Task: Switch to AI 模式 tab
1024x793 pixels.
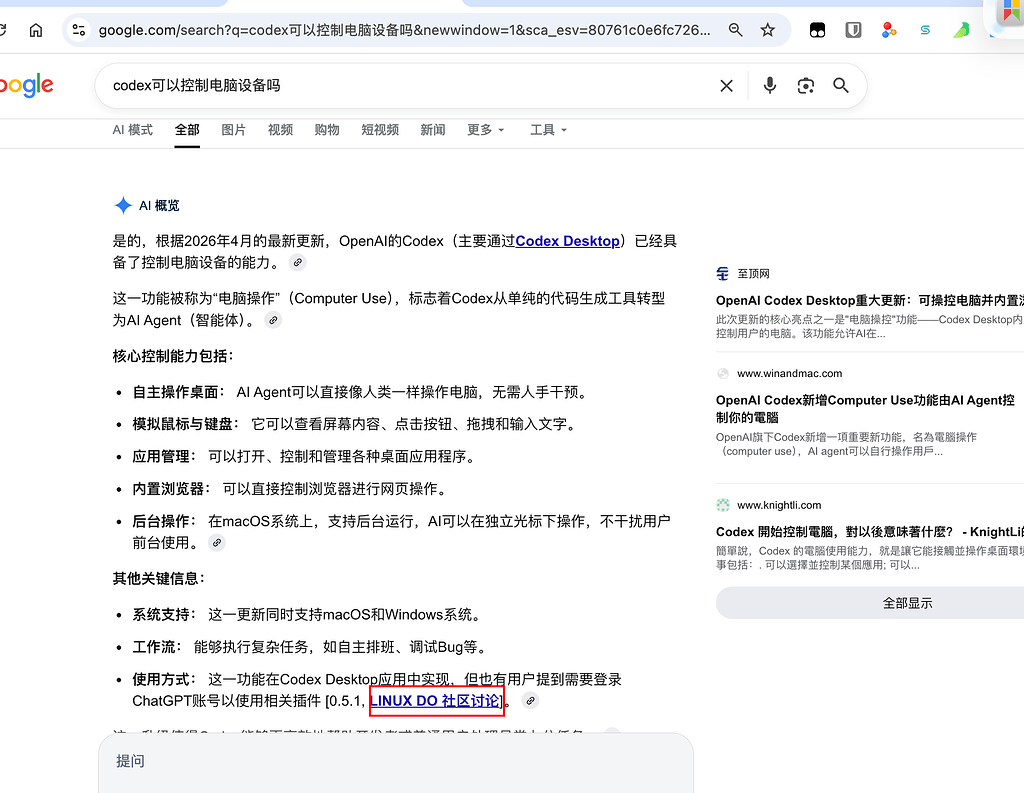Action: (133, 130)
